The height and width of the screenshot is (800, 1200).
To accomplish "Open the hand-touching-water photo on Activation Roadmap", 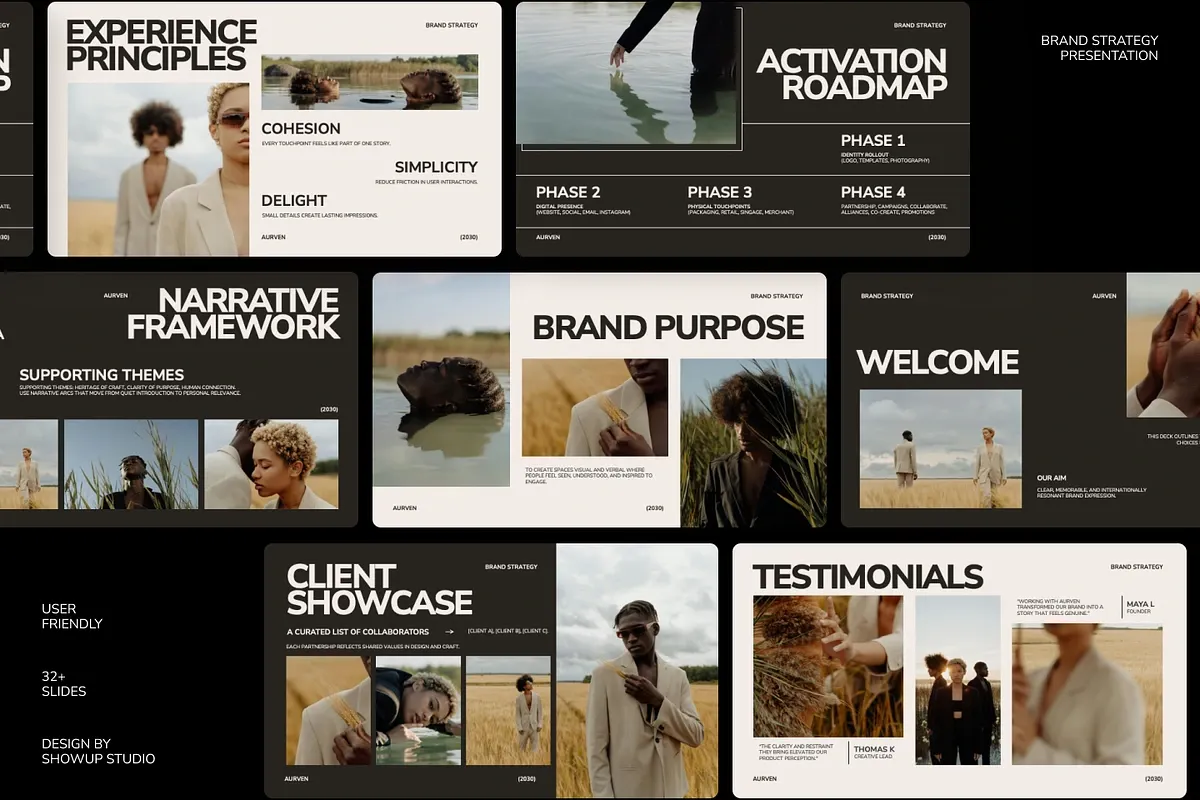I will [628, 72].
